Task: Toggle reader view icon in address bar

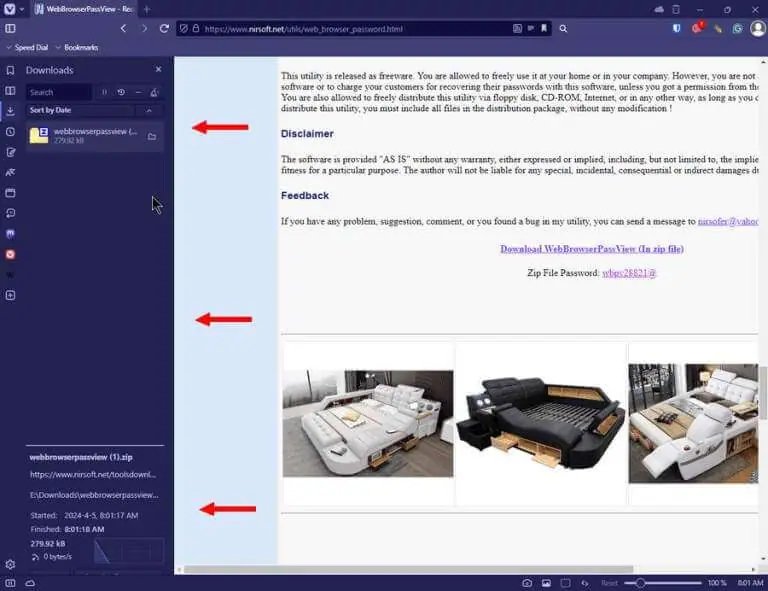Action: coord(530,29)
